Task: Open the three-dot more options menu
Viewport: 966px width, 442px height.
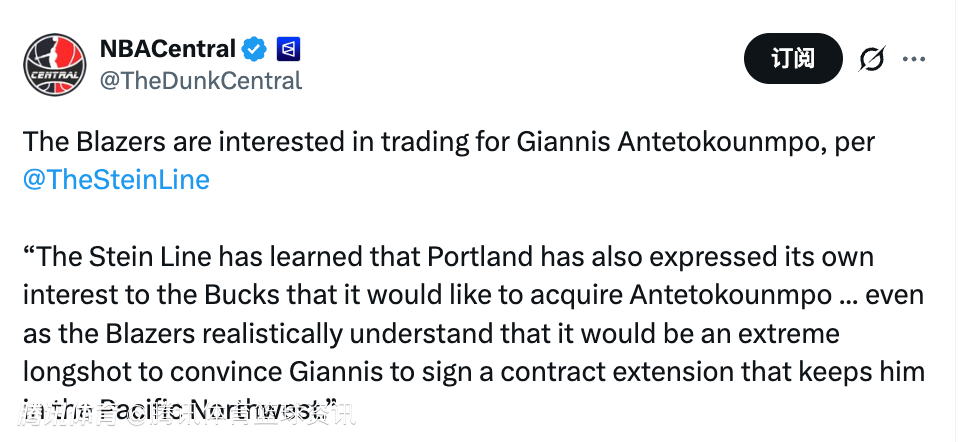Action: 914,59
